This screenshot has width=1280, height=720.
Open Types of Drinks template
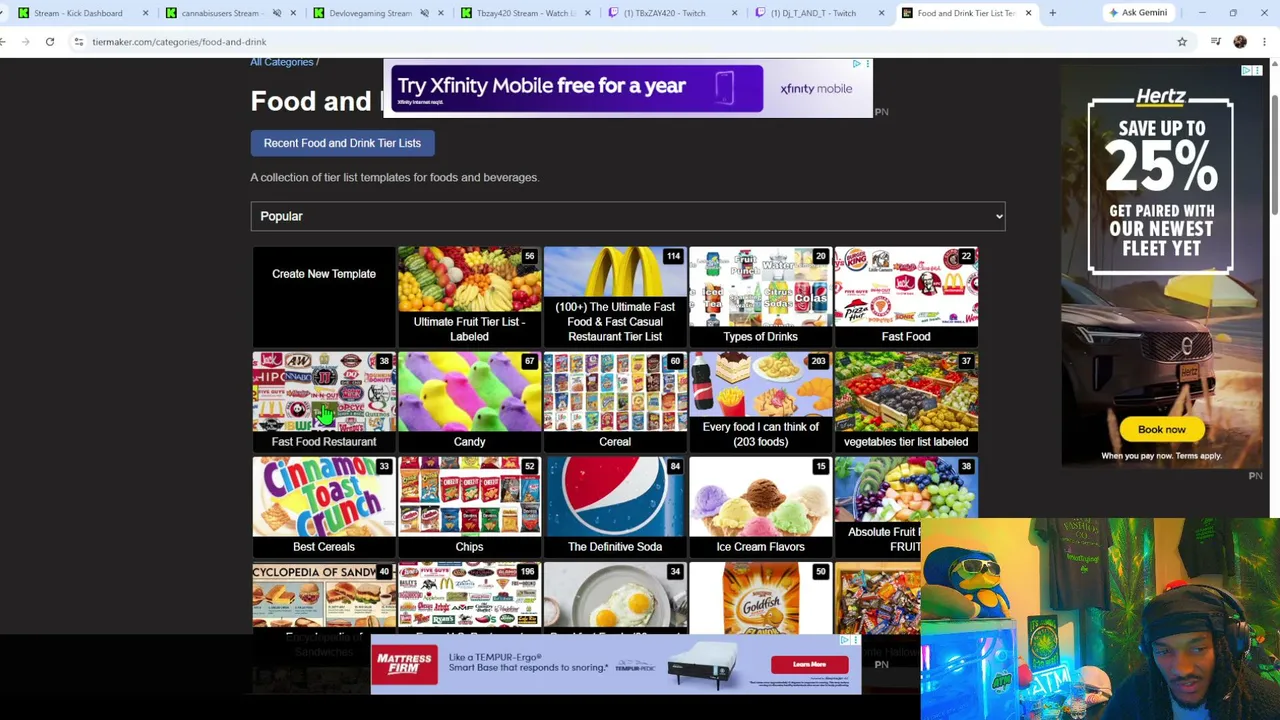click(x=760, y=296)
